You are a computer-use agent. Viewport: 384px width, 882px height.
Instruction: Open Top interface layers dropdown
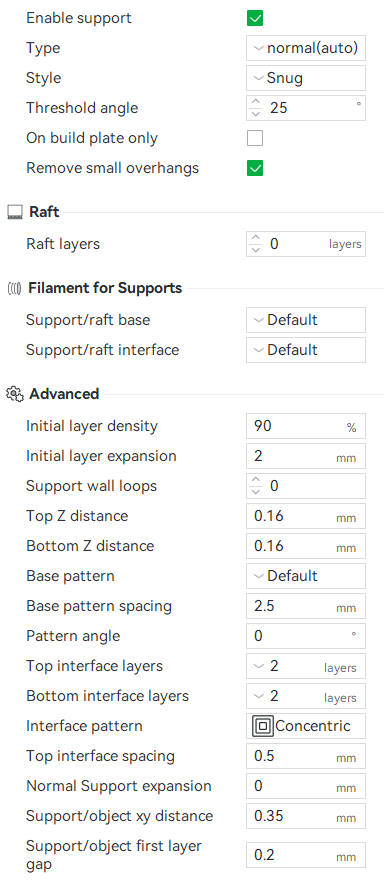[306, 667]
